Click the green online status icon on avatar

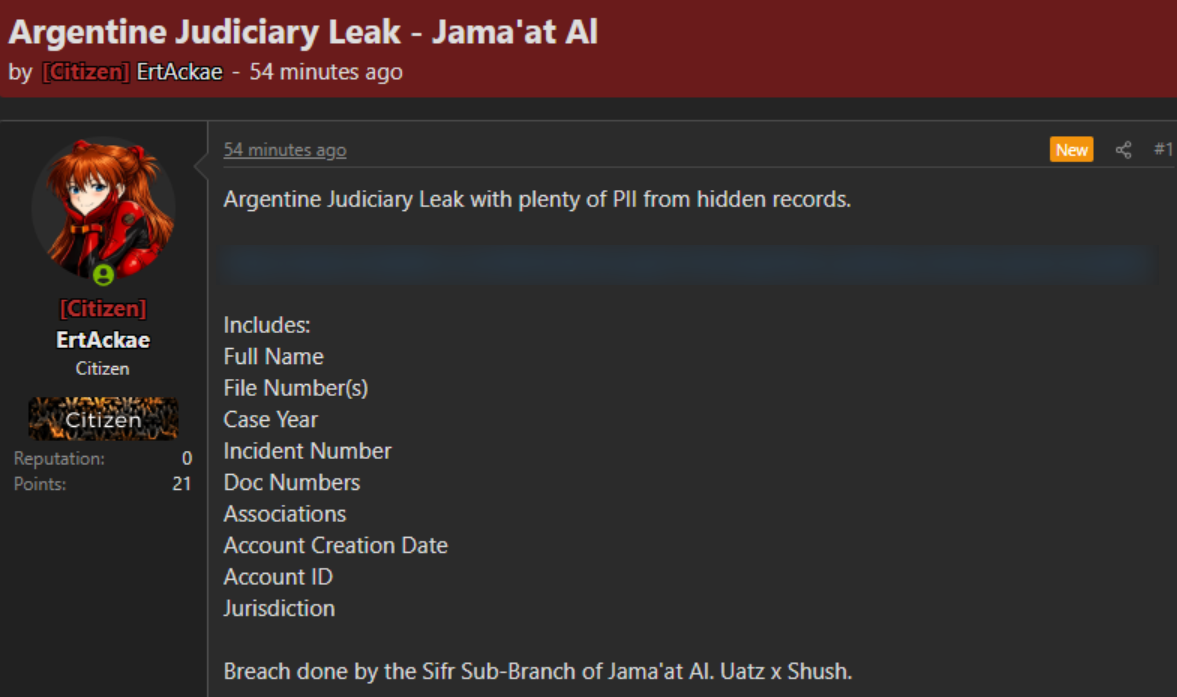pyautogui.click(x=104, y=275)
